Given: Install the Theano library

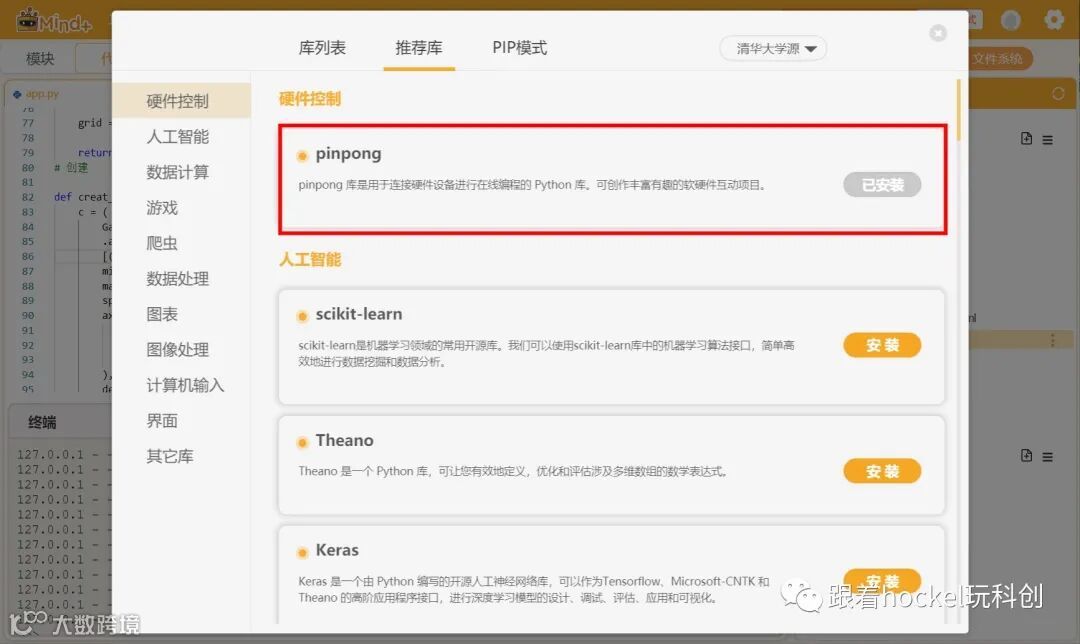Looking at the screenshot, I should (882, 471).
